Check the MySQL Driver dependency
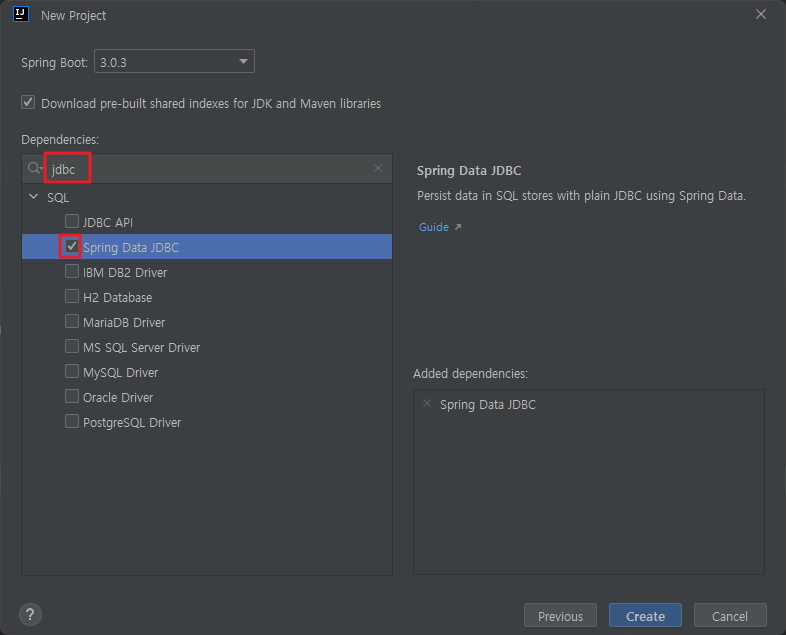This screenshot has width=786, height=635. (x=72, y=371)
